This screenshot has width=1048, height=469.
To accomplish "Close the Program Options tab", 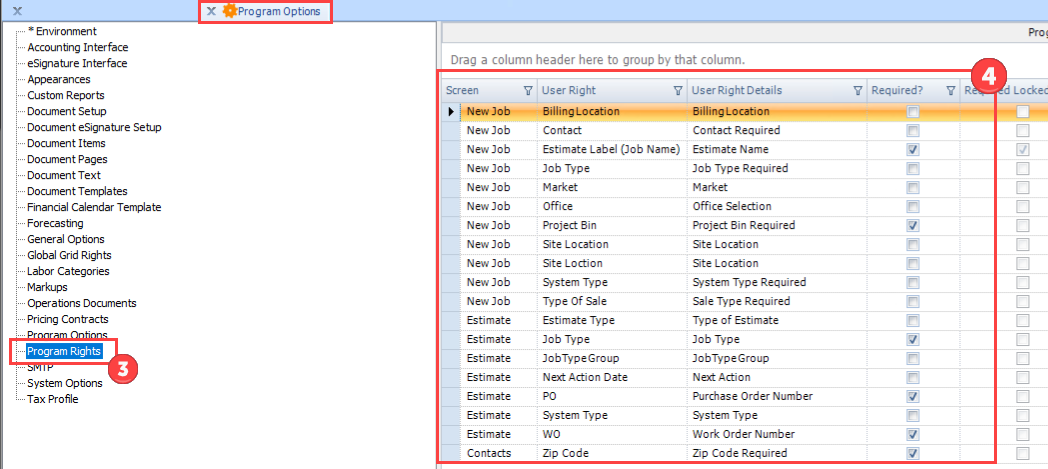I will click(x=211, y=11).
